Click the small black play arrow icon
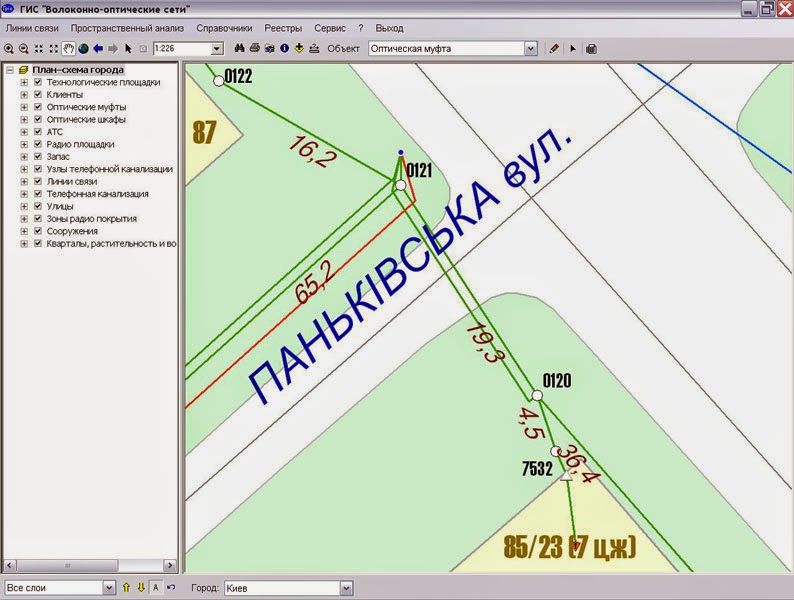This screenshot has height=600, width=794. pyautogui.click(x=573, y=49)
